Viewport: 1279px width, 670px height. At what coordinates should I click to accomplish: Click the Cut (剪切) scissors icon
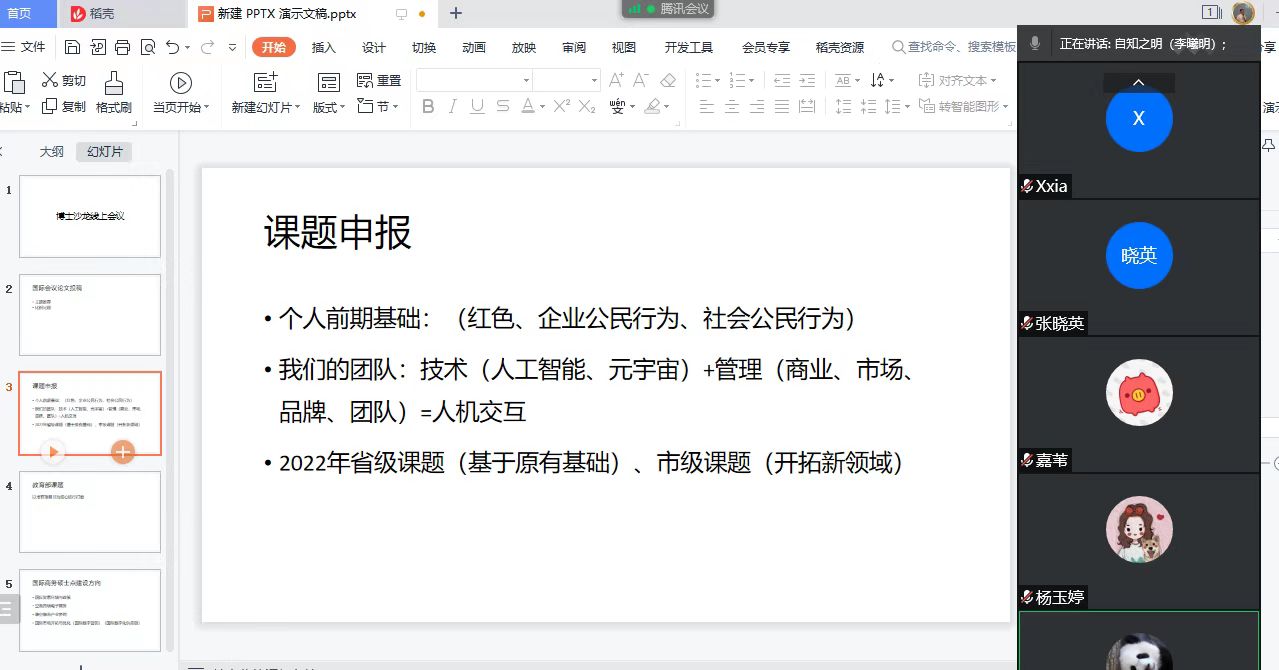[x=51, y=80]
